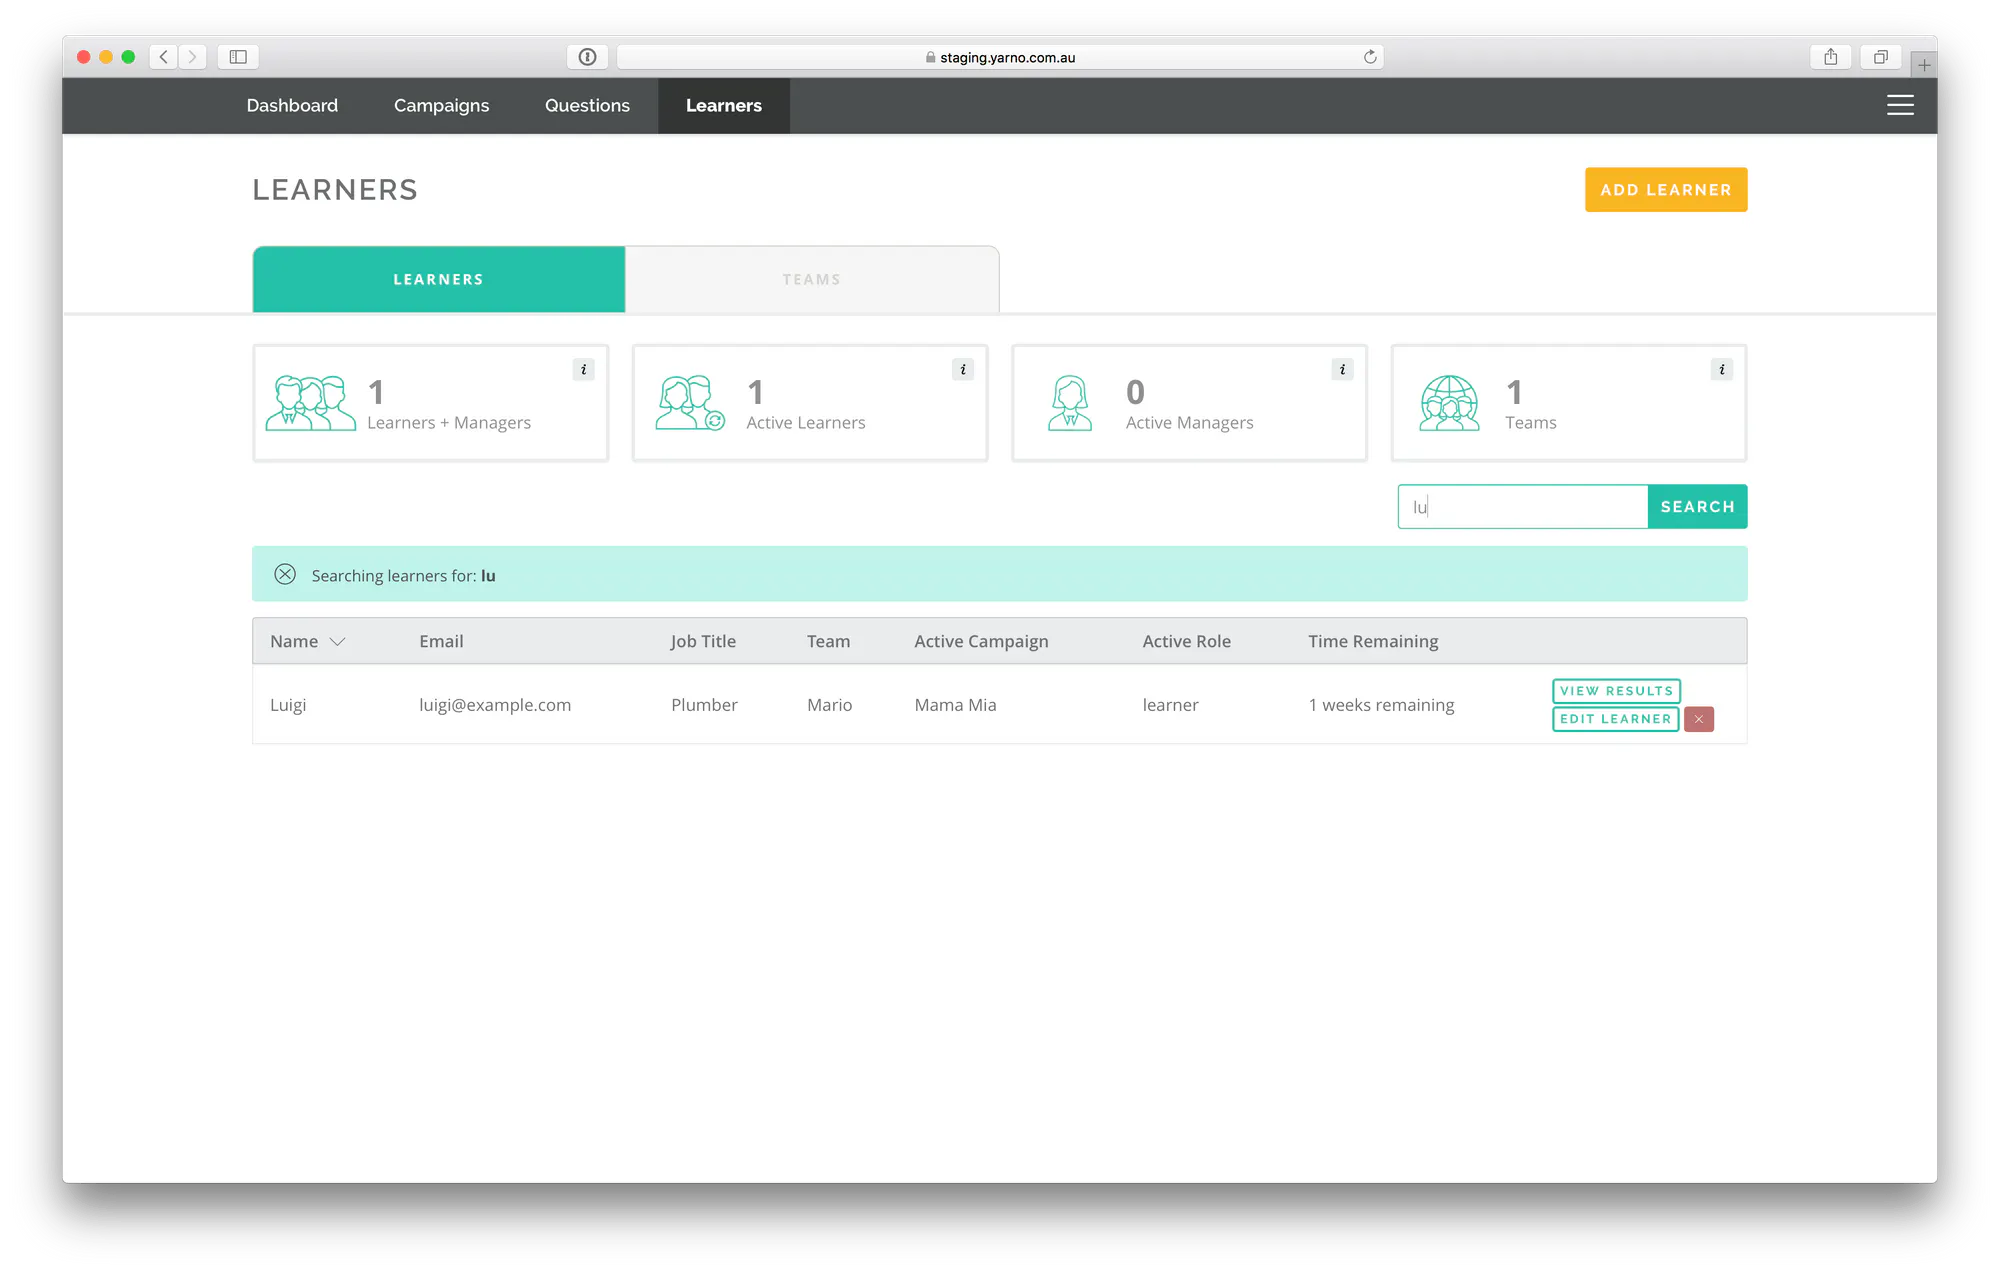Viewport: 2000px width, 1272px height.
Task: Clear the search with circled X icon
Action: [x=285, y=574]
